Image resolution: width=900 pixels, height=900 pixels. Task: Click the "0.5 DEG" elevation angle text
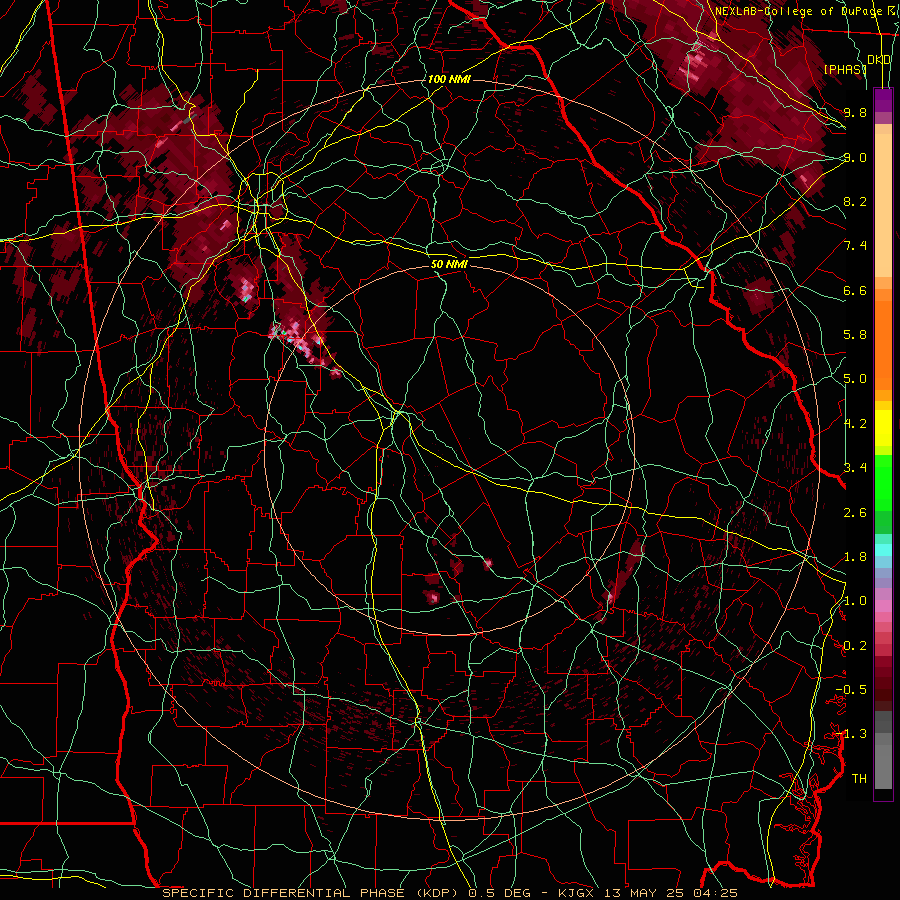coord(499,893)
